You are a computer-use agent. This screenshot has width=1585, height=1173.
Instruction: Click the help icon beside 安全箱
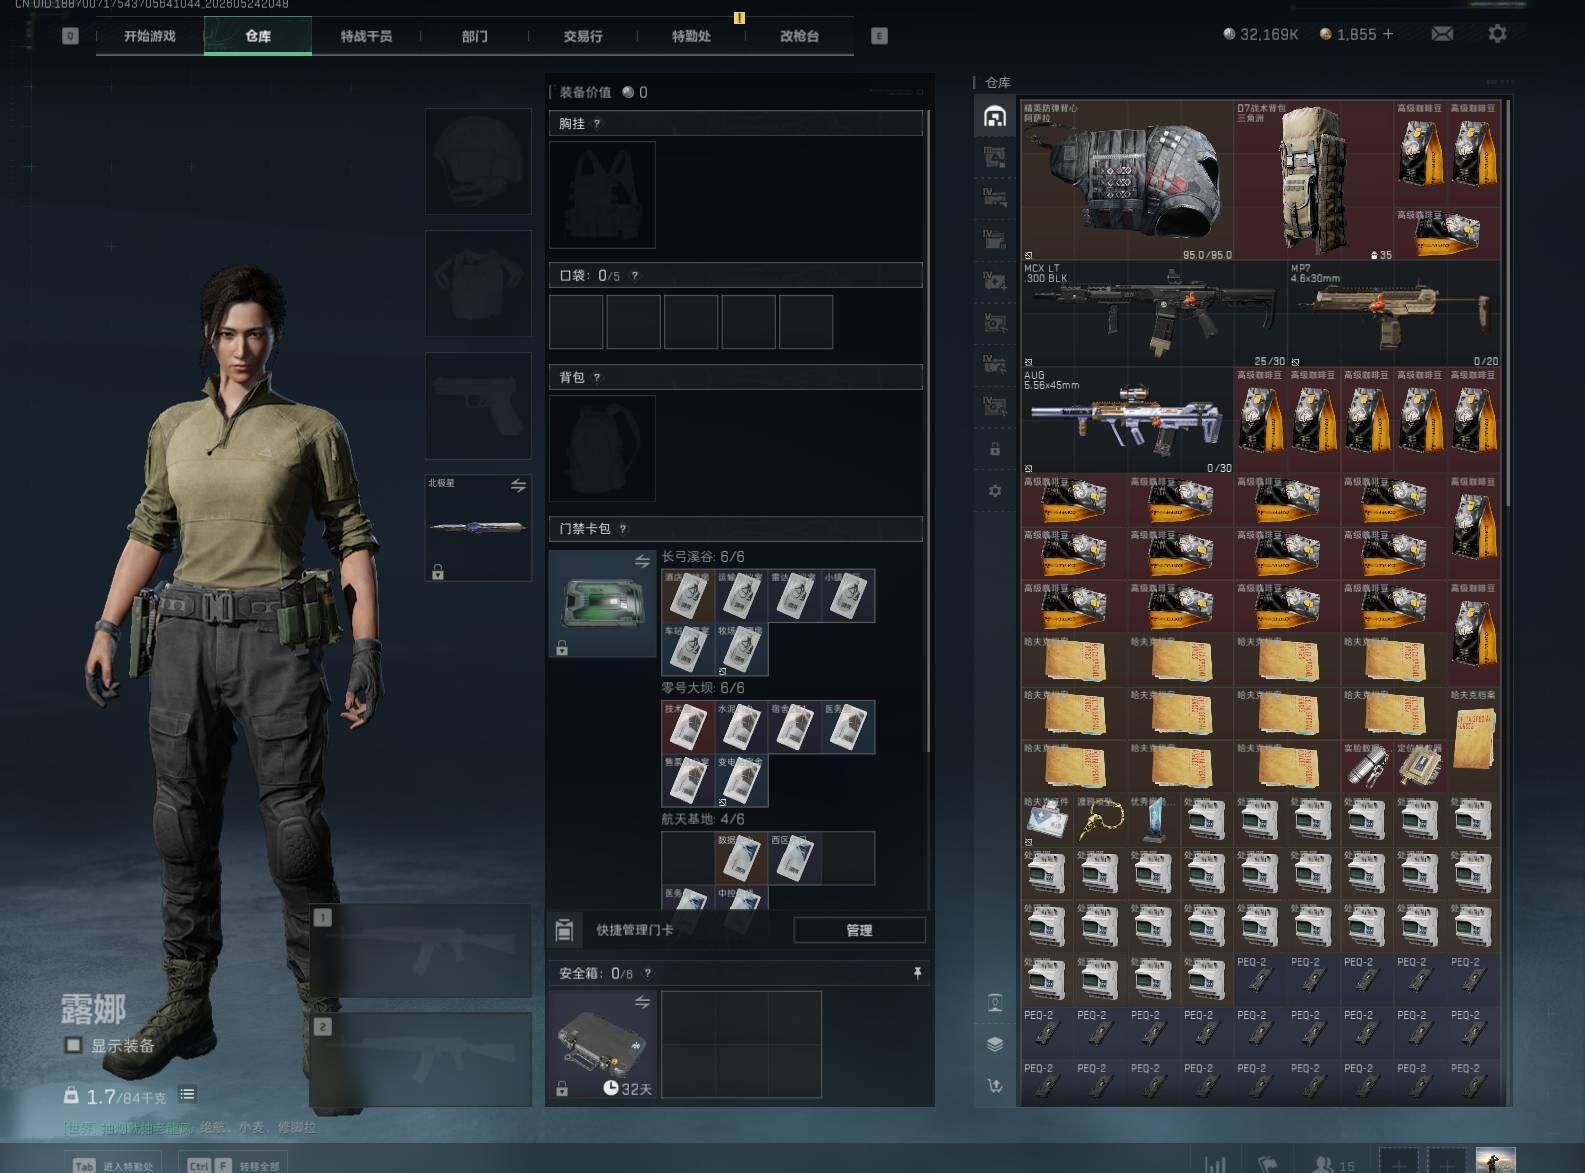click(648, 973)
